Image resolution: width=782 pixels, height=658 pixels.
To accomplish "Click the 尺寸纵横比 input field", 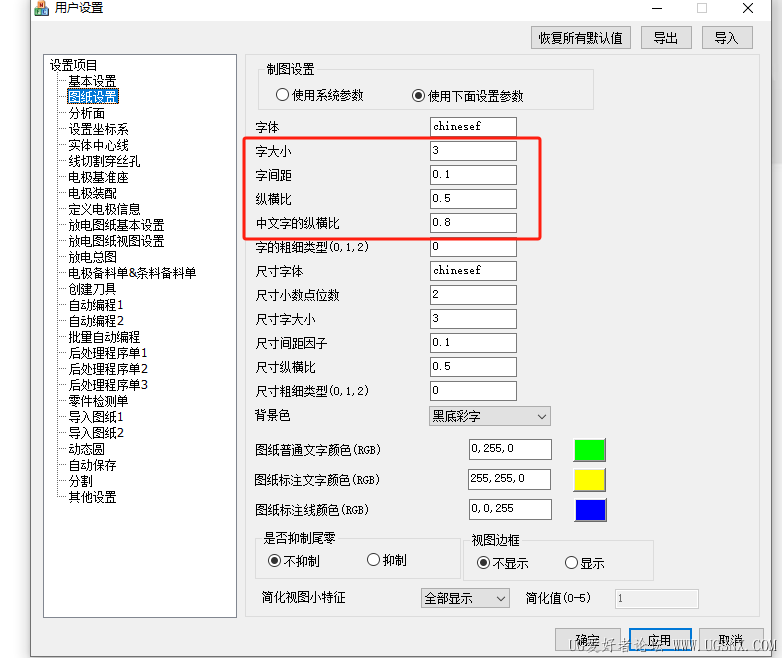I will (x=473, y=366).
